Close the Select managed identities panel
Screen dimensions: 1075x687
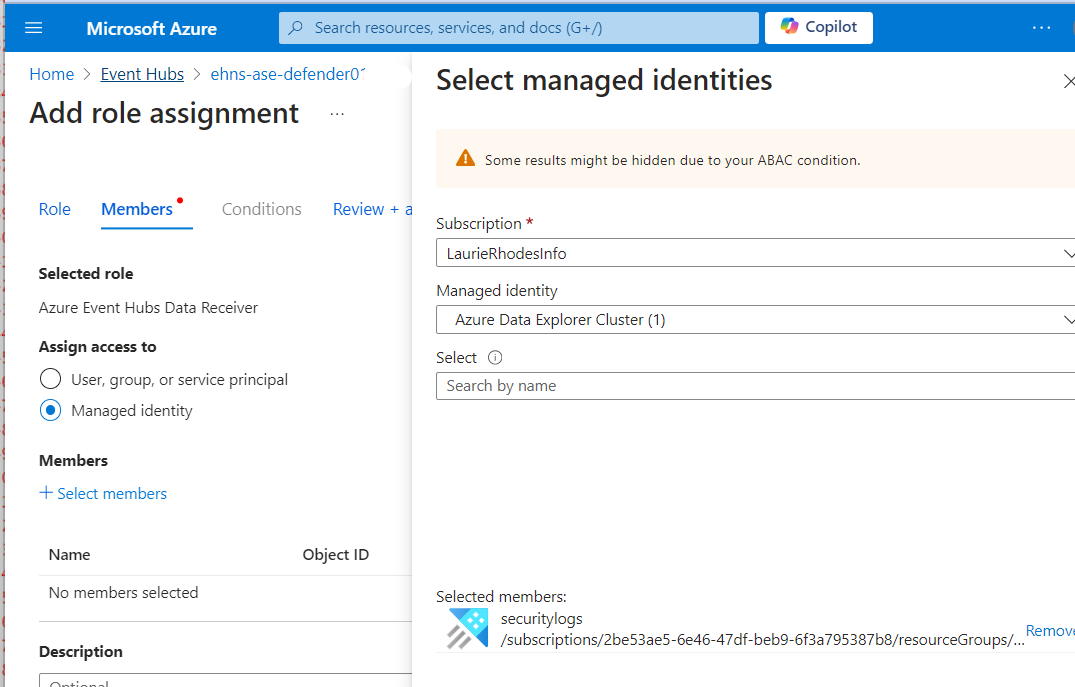(x=1068, y=82)
